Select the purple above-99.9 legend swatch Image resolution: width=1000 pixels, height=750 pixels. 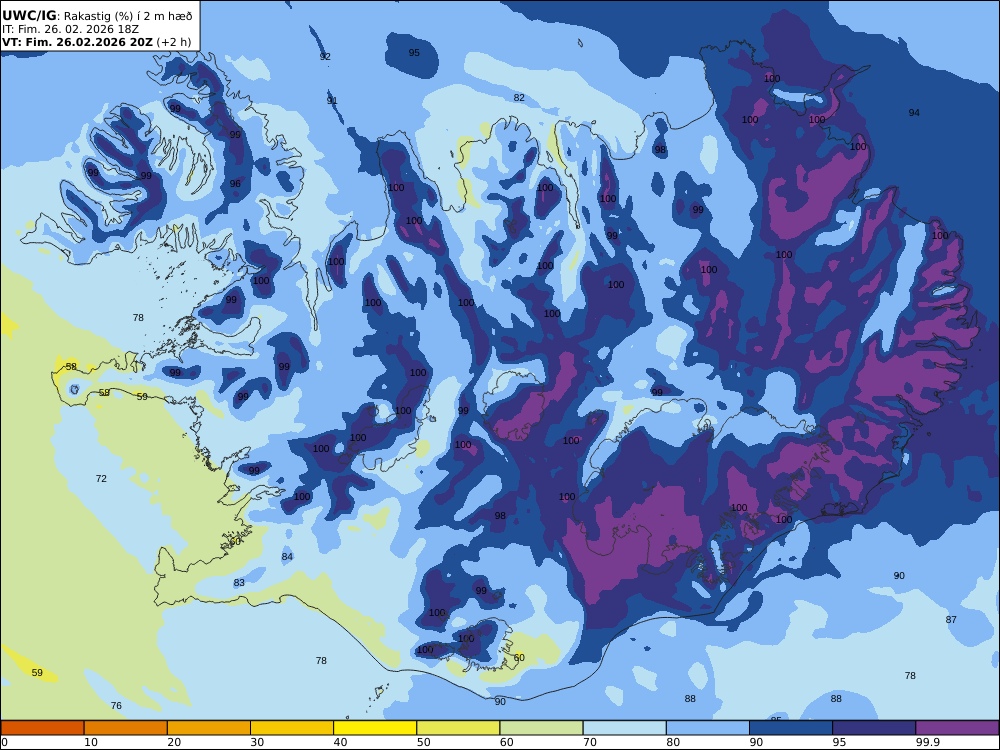[957, 728]
